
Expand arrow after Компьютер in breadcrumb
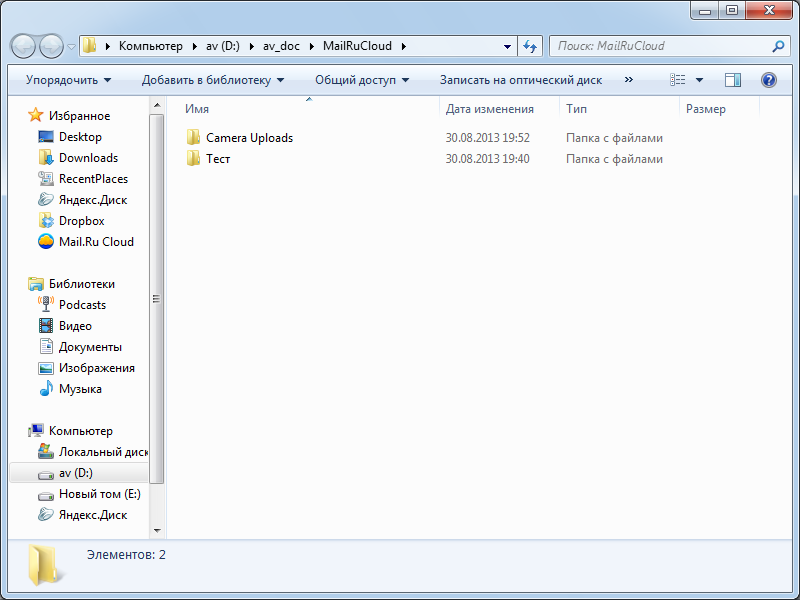(x=194, y=46)
